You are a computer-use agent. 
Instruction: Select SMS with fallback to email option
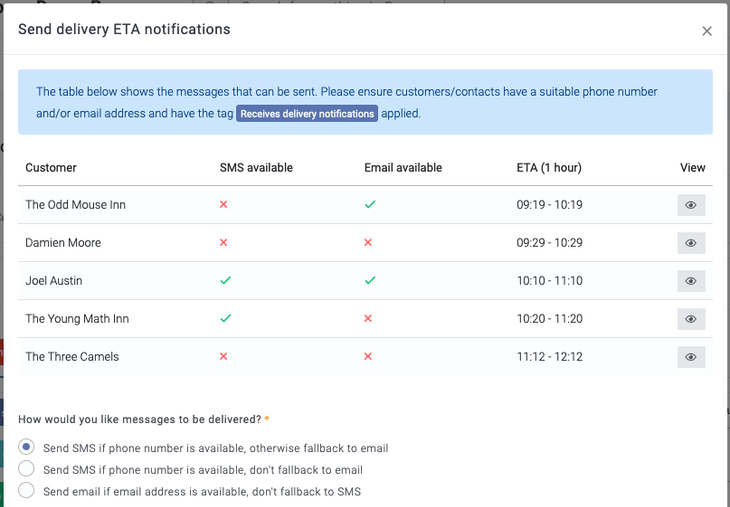point(27,448)
